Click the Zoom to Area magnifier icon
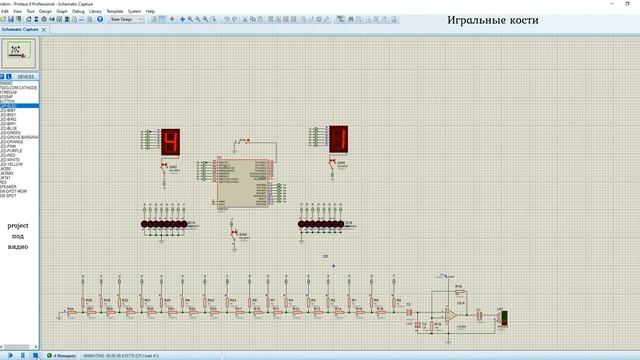Image resolution: width=640 pixels, height=360 pixels. (213, 19)
